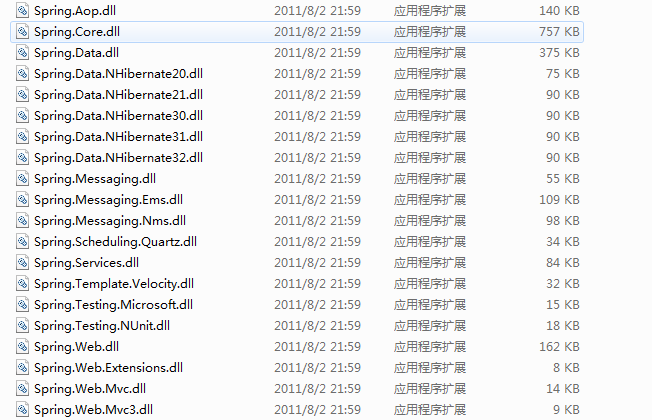Screen dimensions: 652x420
Task: Click the Spring.Web.Mvc3.dll file icon
Action: 22,410
